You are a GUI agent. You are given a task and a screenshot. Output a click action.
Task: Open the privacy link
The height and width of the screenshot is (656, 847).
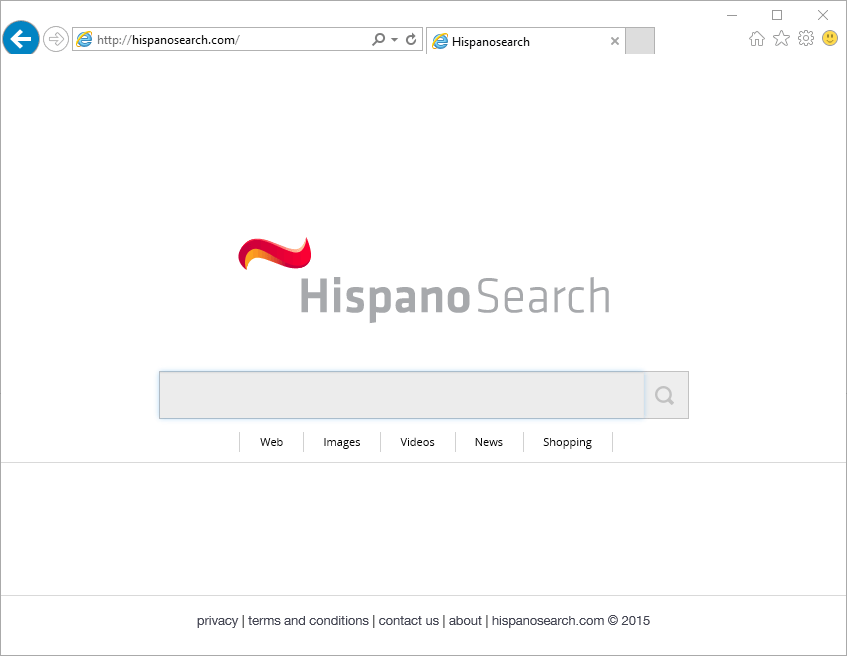tap(217, 621)
